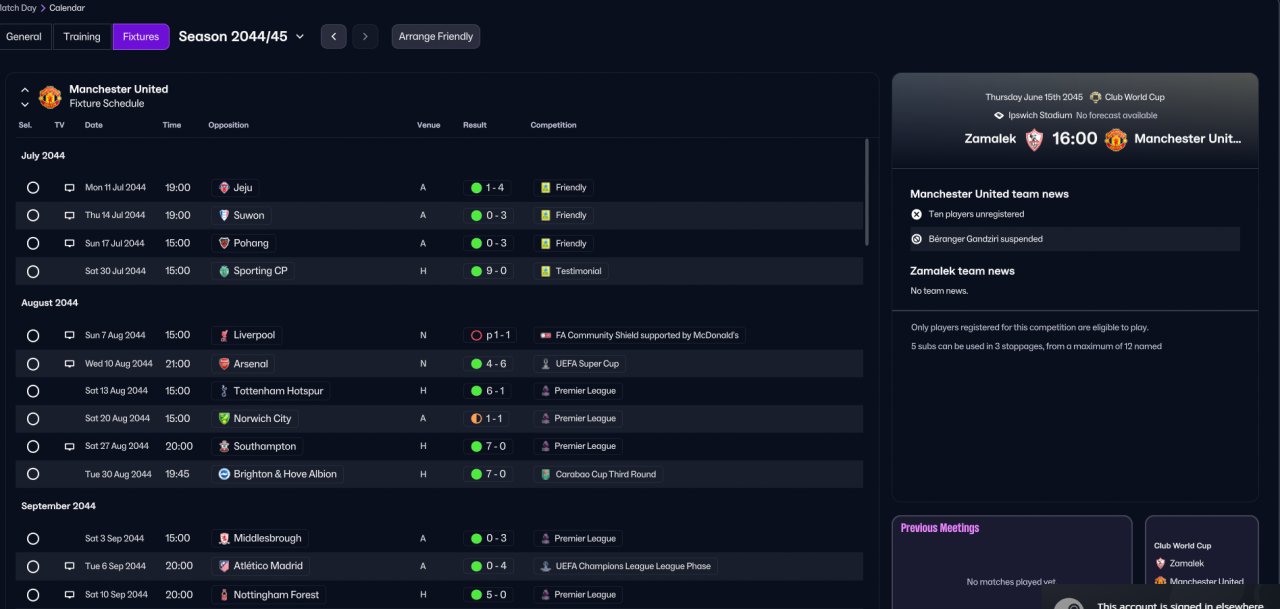Click the Ipswich Stadium icon
The width and height of the screenshot is (1280, 609).
[998, 115]
